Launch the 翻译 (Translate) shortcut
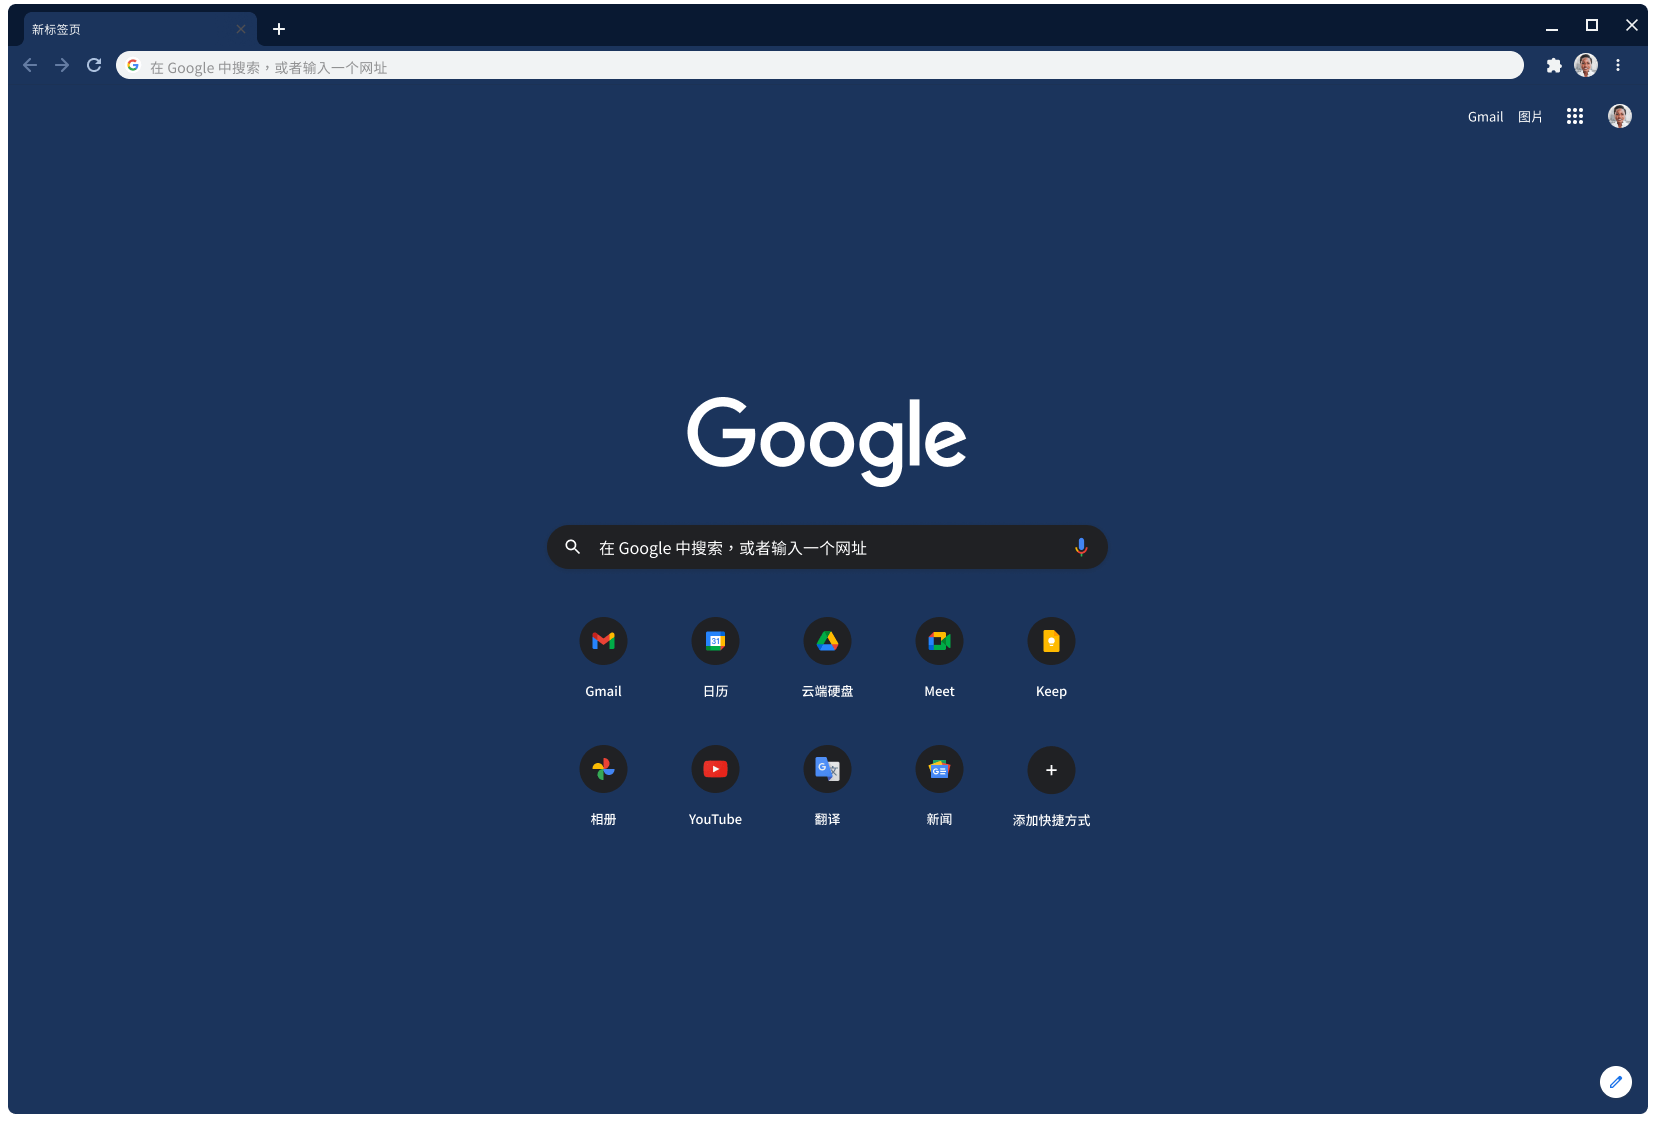 (827, 769)
